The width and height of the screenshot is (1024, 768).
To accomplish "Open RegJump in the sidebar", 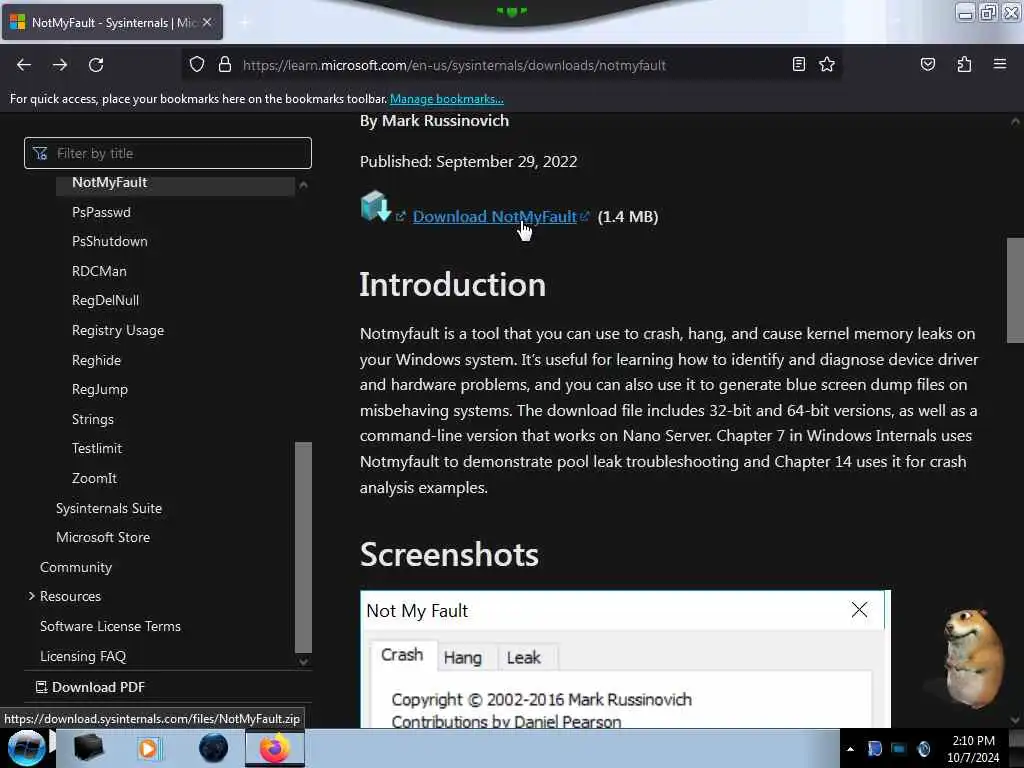I will tap(100, 389).
